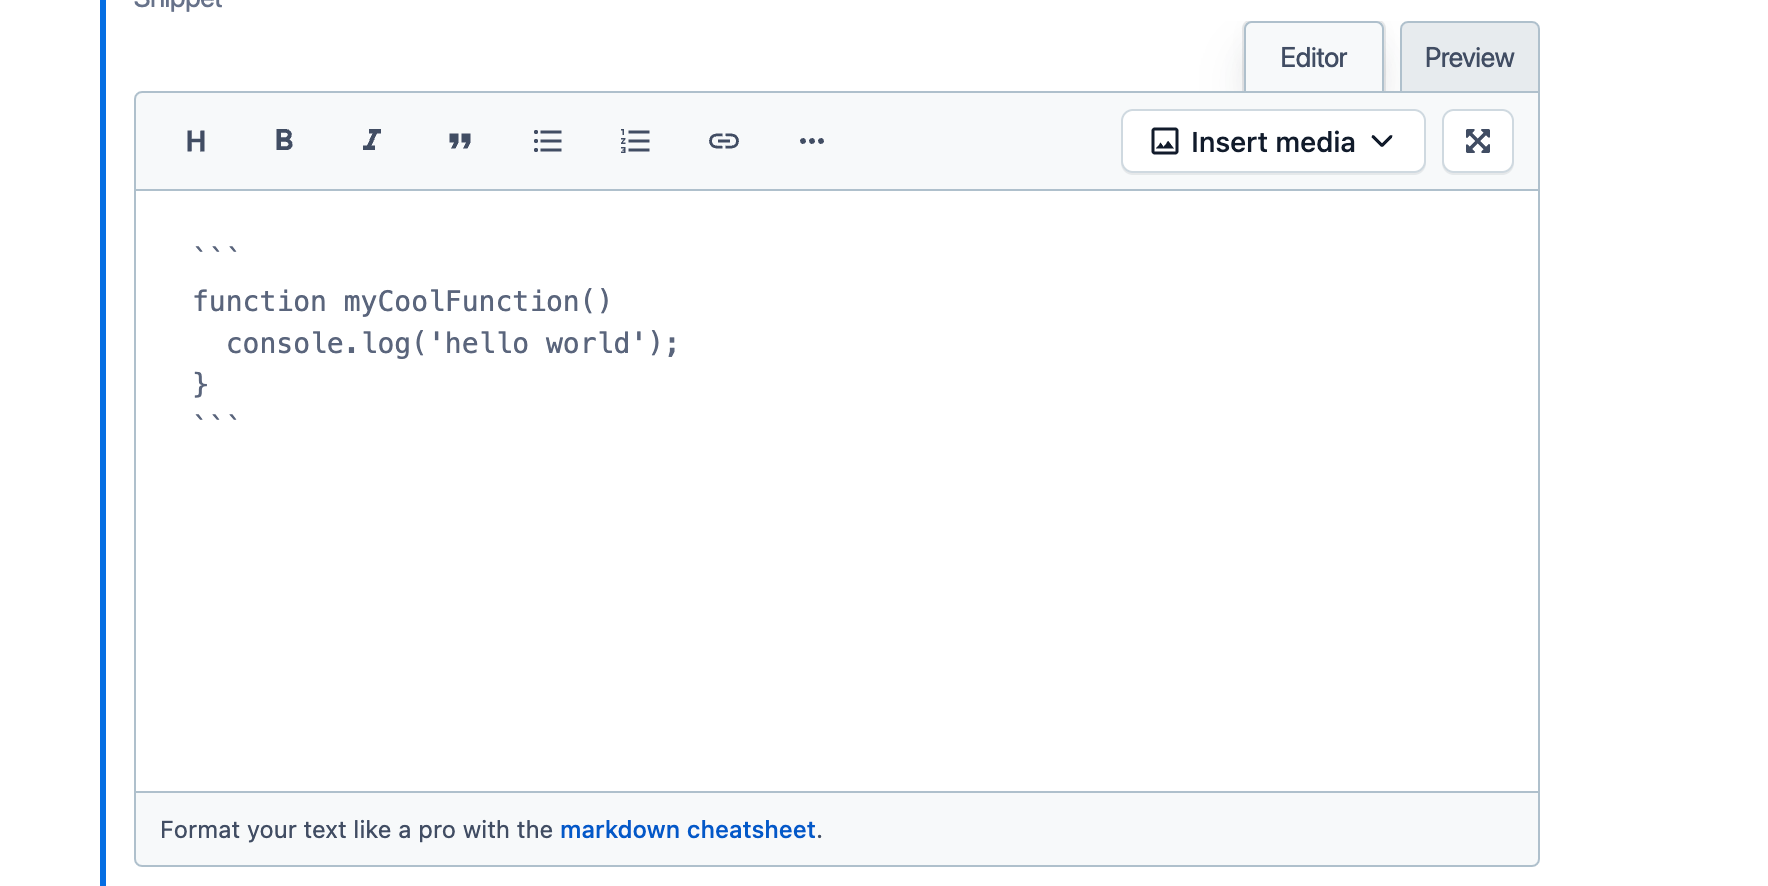
Task: Open the Insert media dropdown
Action: 1273,141
